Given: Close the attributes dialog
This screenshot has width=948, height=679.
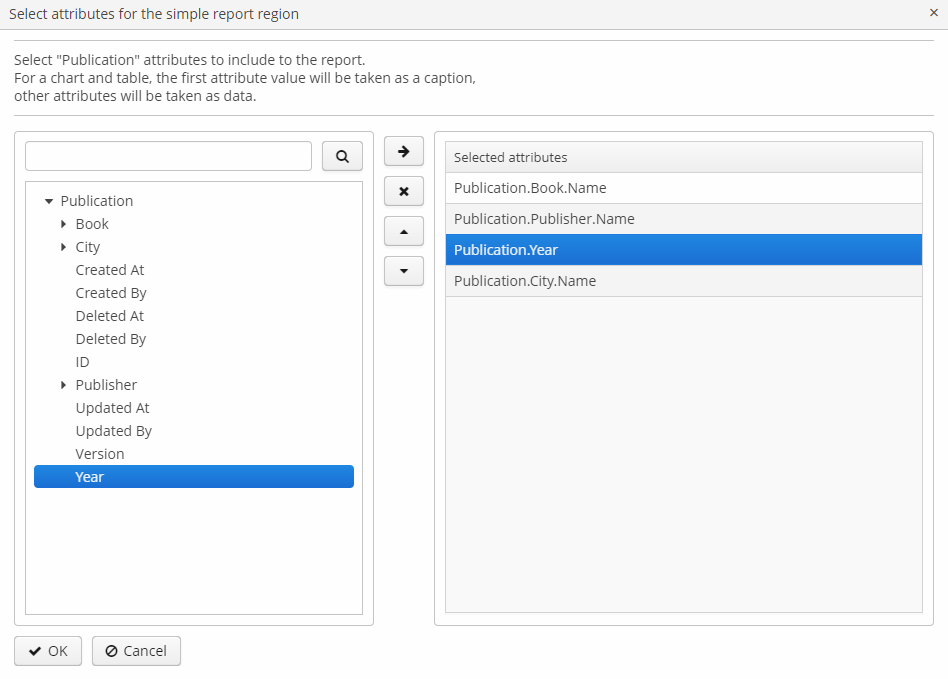Looking at the screenshot, I should (x=935, y=14).
